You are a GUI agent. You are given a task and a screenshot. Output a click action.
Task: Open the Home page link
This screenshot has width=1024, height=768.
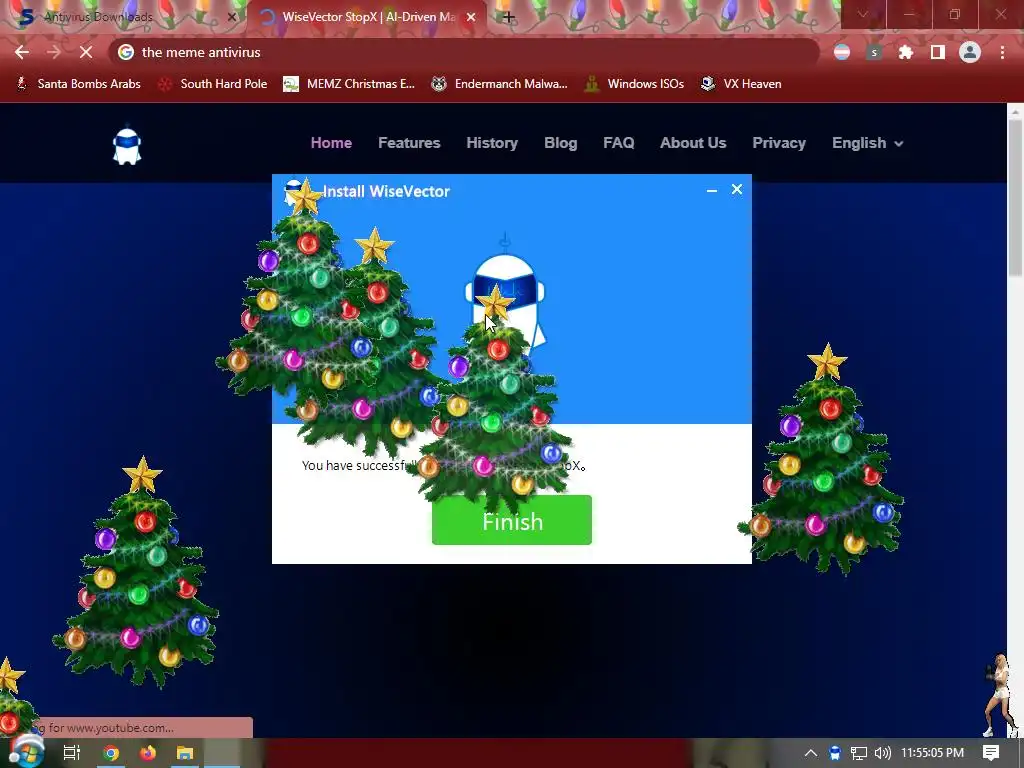[331, 143]
